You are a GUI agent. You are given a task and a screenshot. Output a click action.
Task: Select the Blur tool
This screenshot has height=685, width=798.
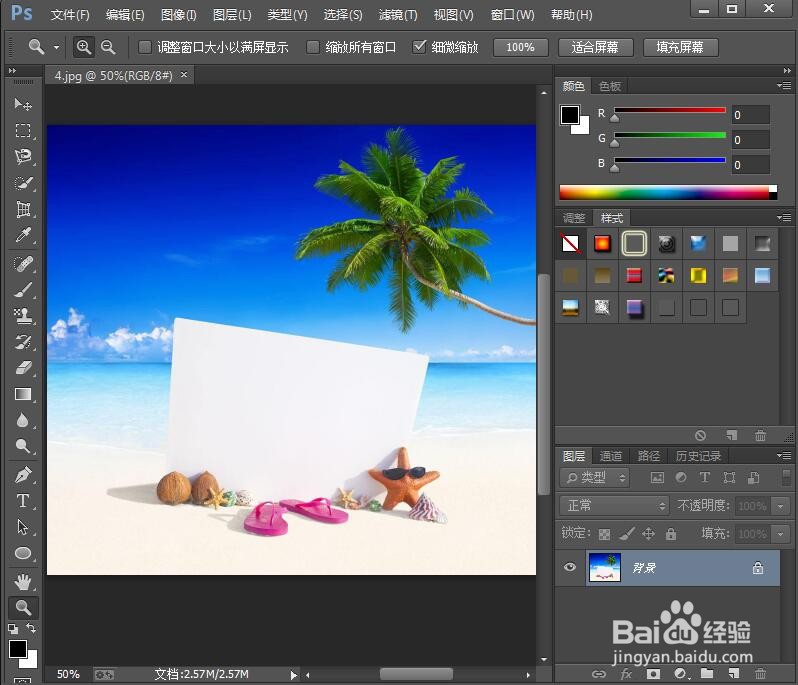[x=22, y=420]
